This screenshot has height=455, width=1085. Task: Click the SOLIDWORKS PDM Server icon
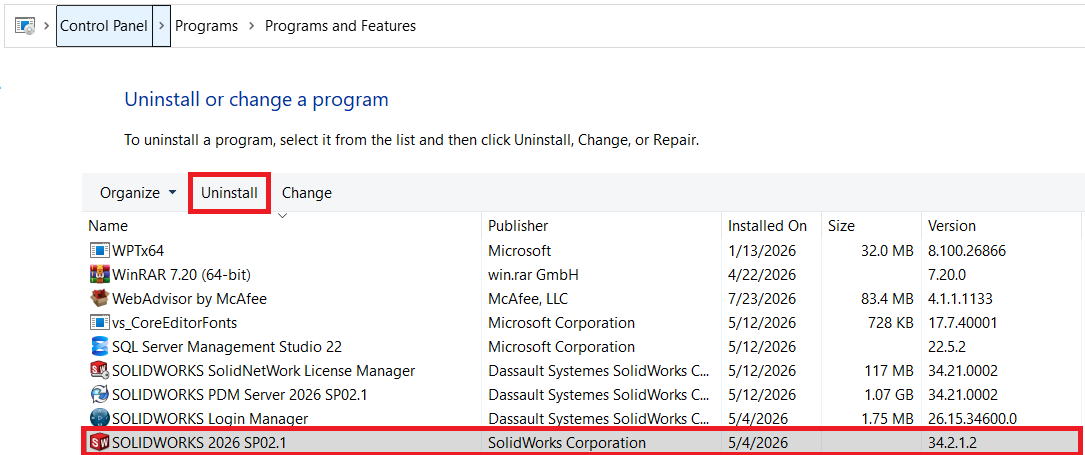point(100,394)
